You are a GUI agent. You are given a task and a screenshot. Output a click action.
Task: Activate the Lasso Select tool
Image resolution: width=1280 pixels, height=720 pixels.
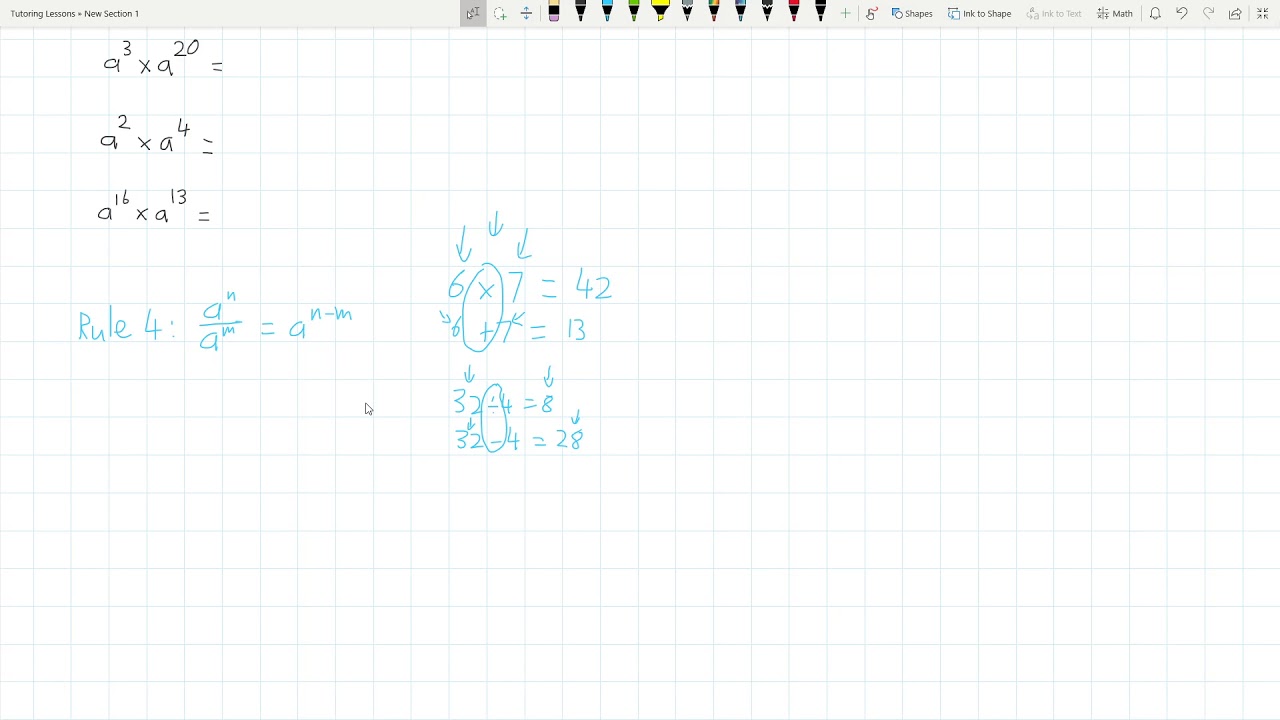(x=500, y=13)
